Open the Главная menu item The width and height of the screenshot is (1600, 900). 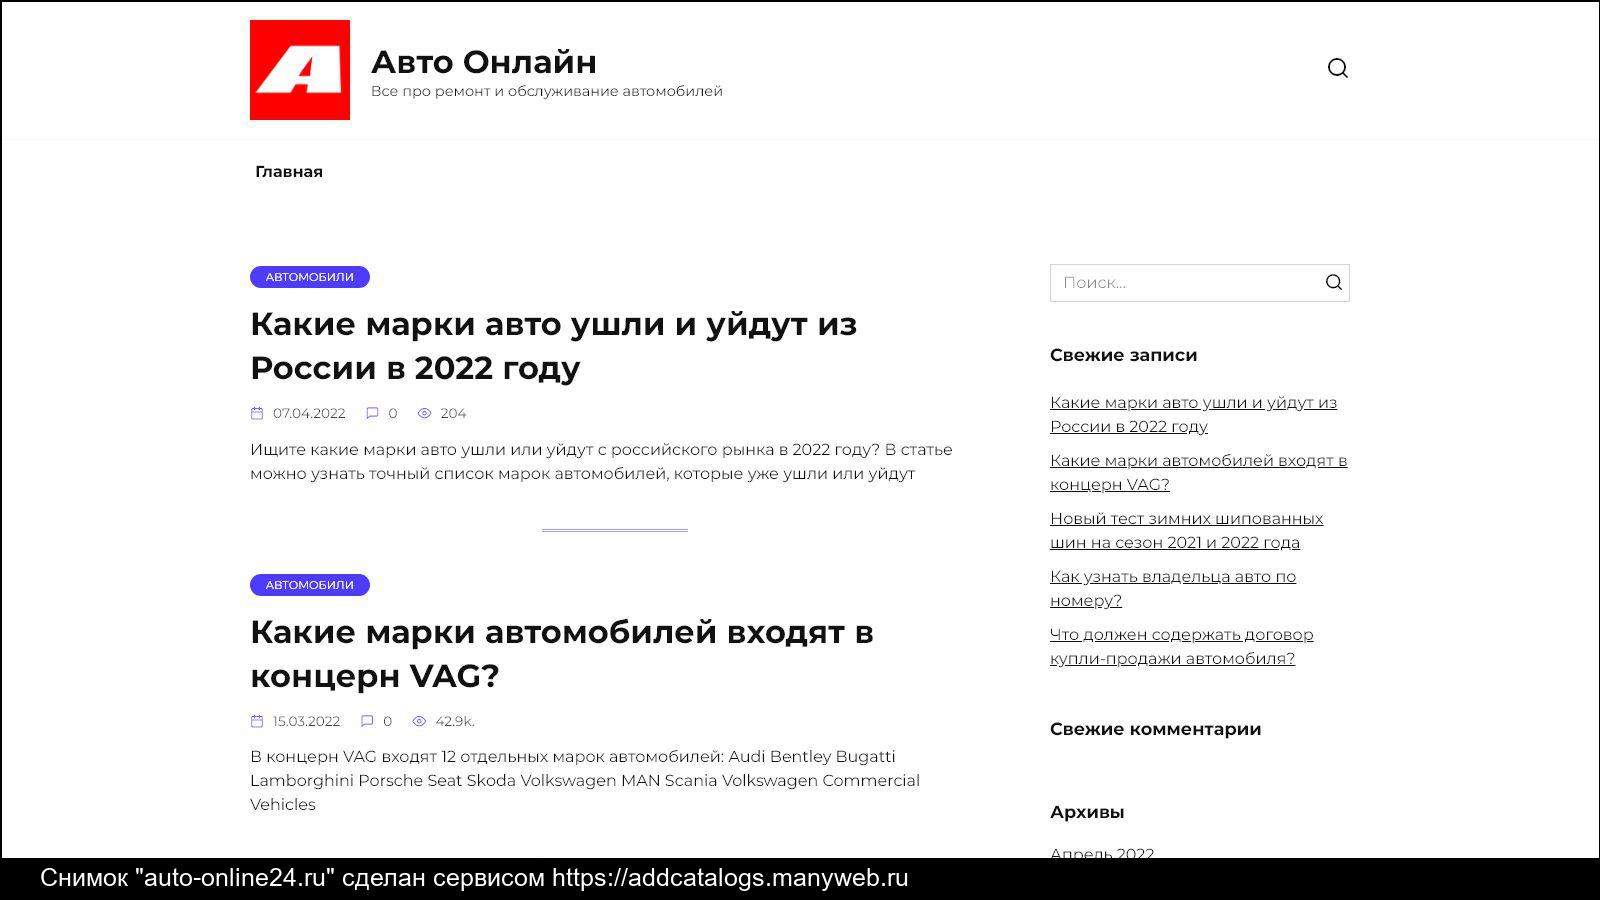click(x=289, y=172)
